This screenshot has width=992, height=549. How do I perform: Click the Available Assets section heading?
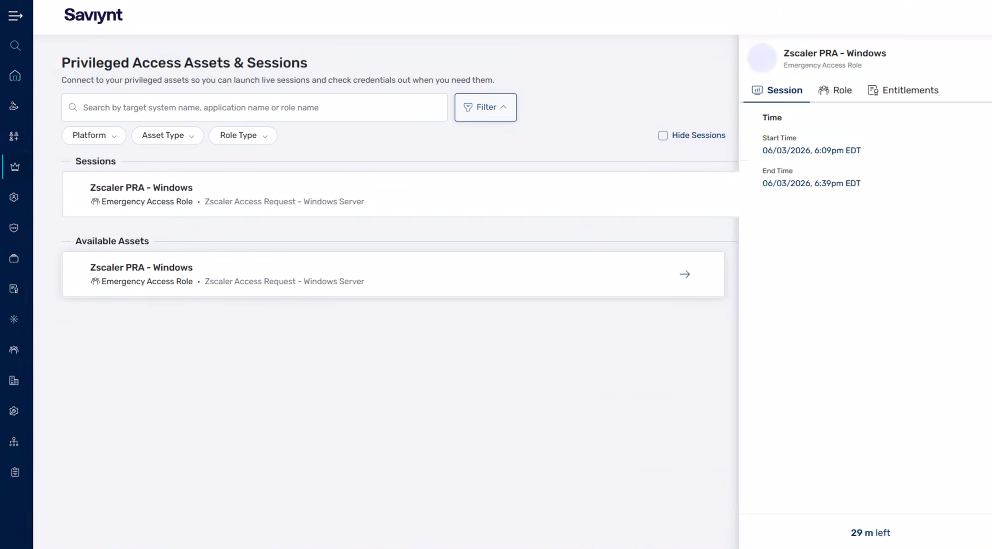point(112,241)
